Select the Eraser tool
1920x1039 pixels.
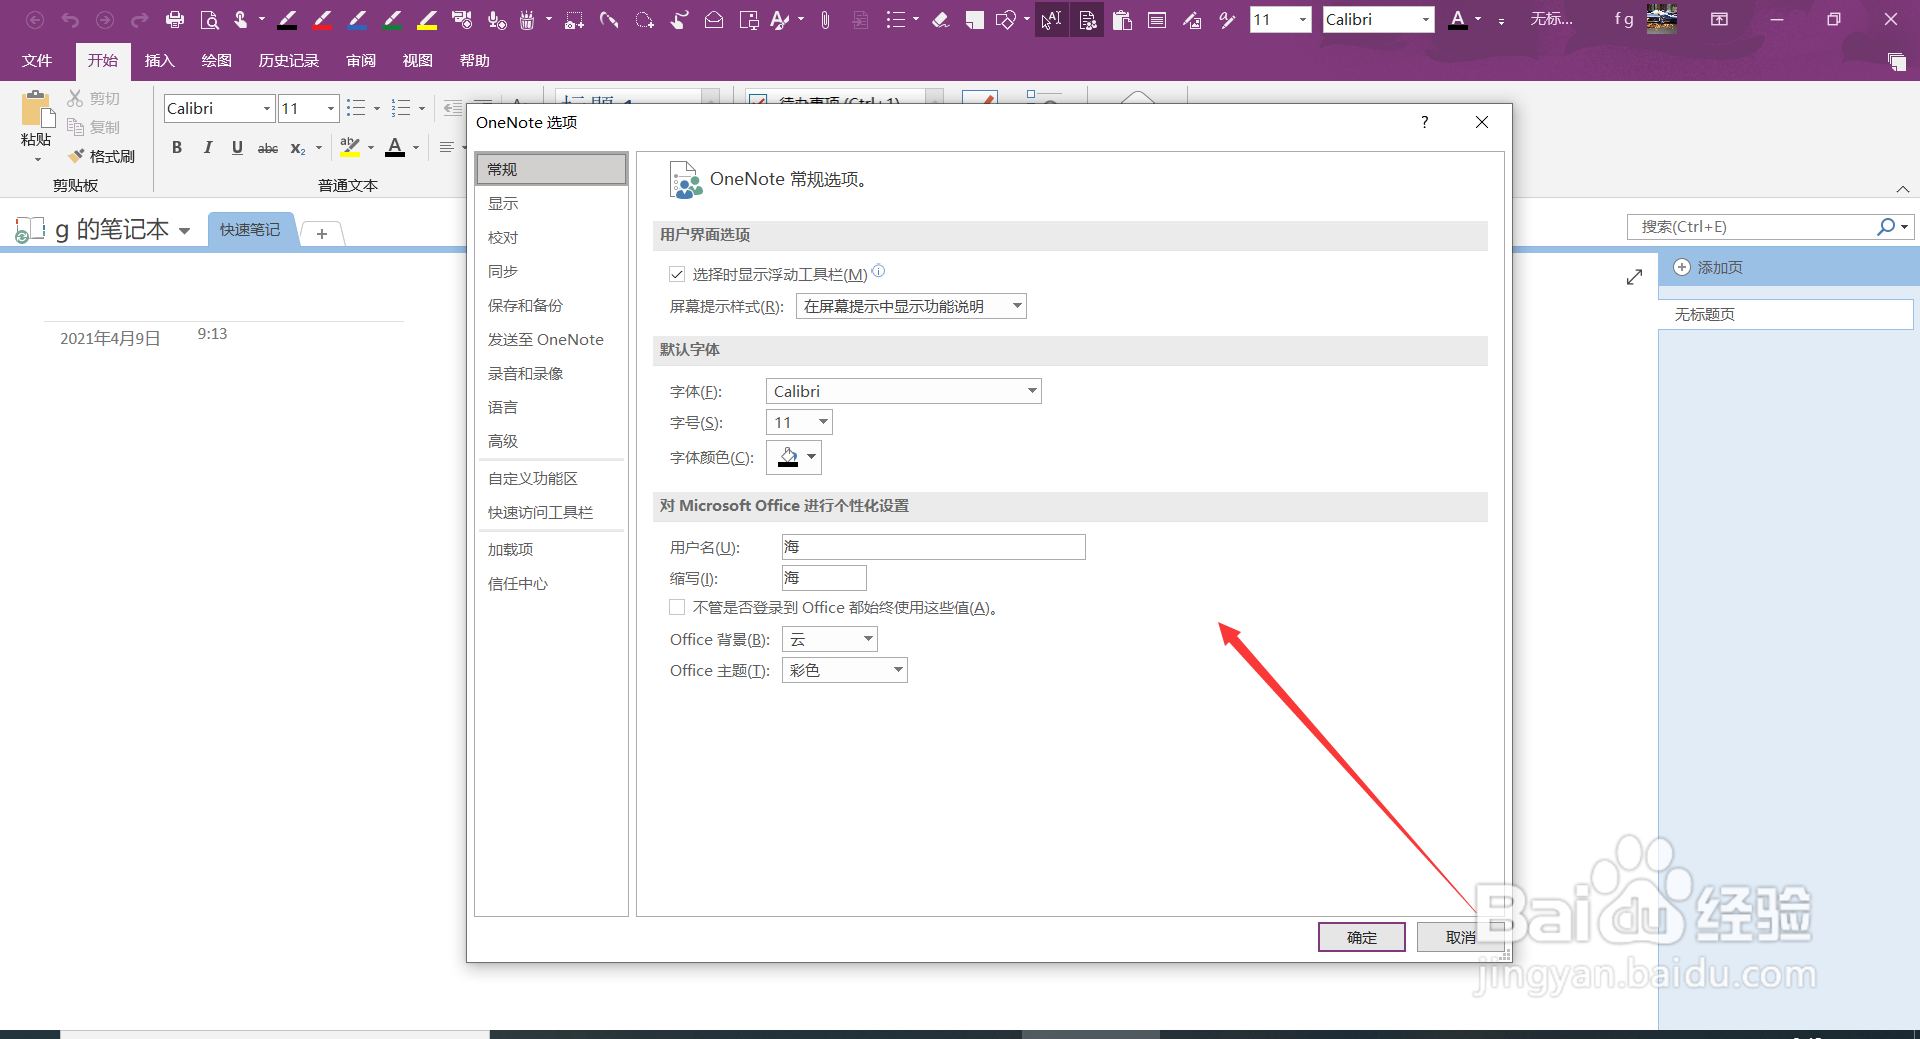pos(941,19)
